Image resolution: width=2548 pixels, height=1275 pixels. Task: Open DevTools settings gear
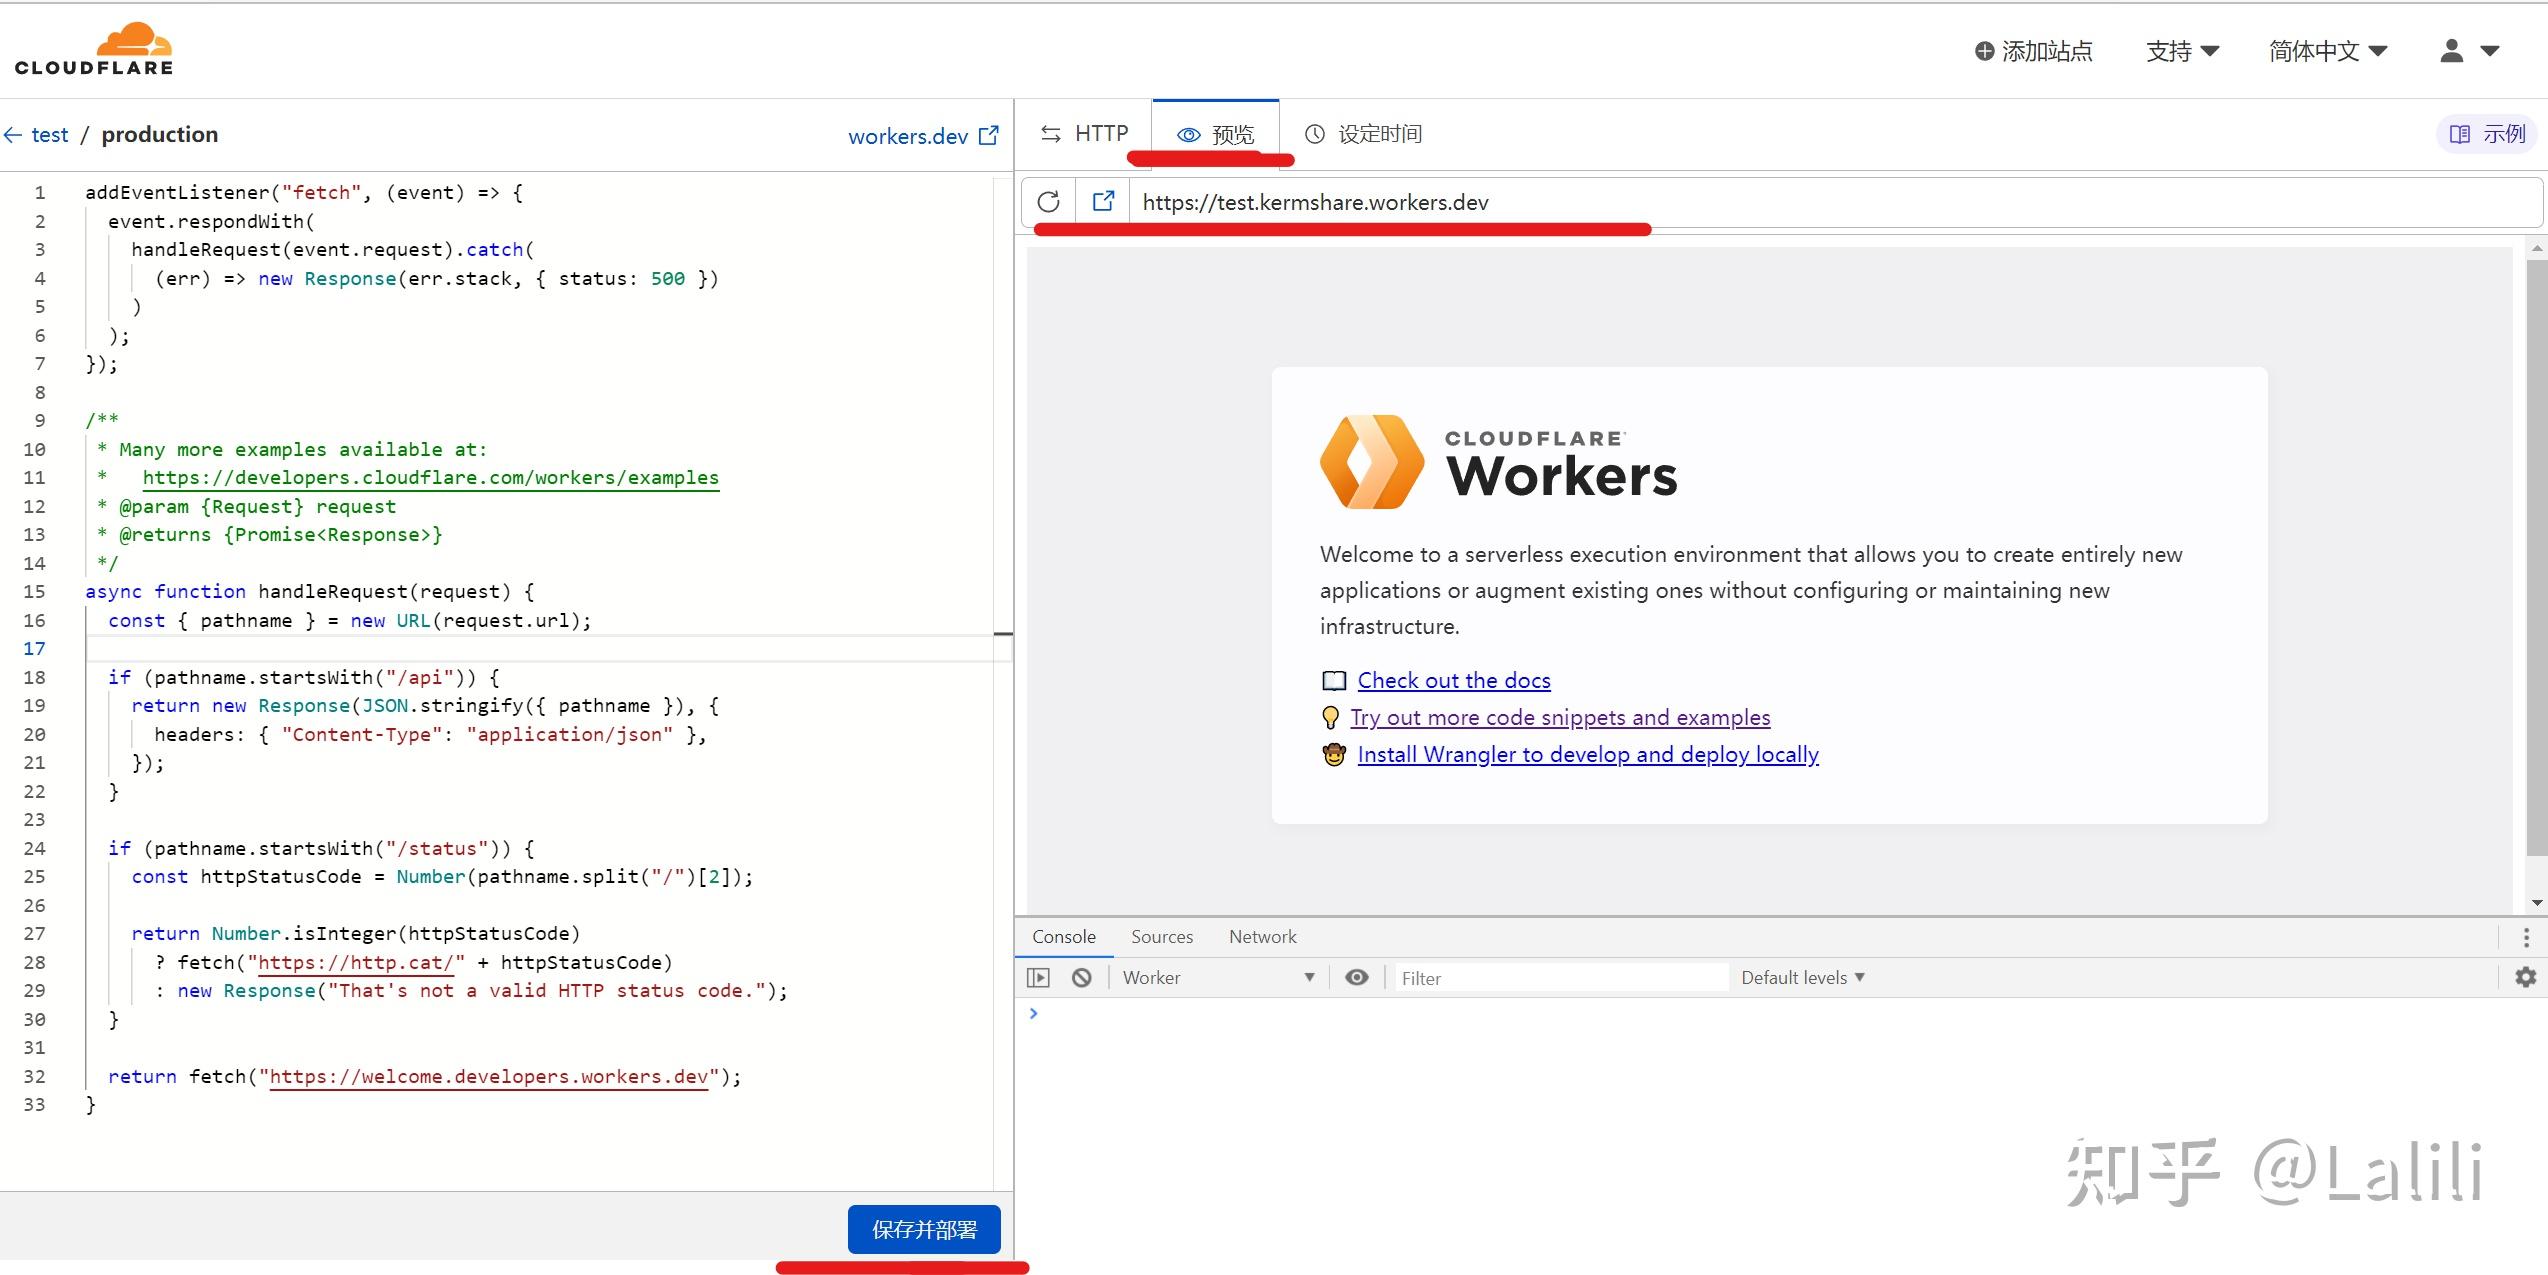point(2526,977)
